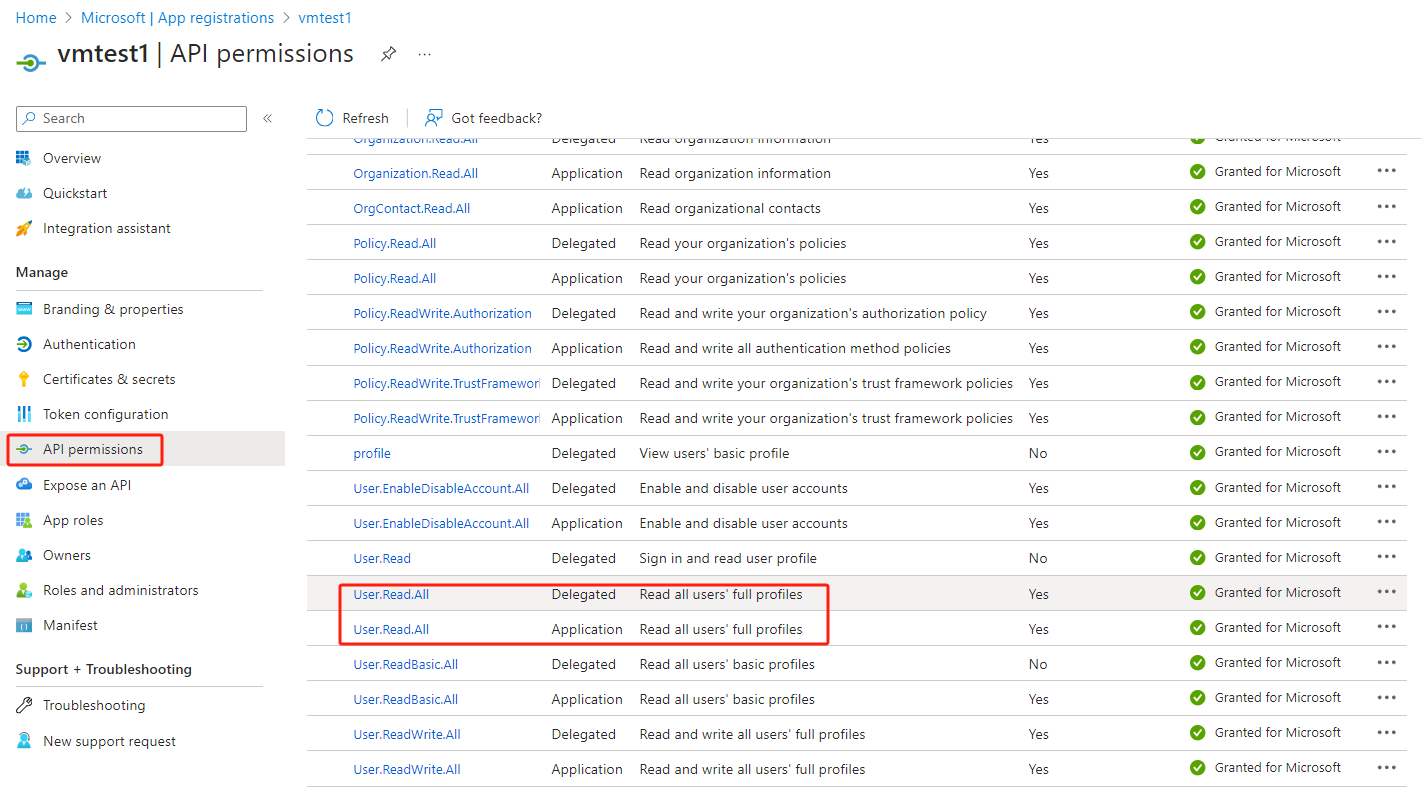Viewport: 1421px width, 787px height.
Task: Pin the API permissions page
Action: point(388,54)
